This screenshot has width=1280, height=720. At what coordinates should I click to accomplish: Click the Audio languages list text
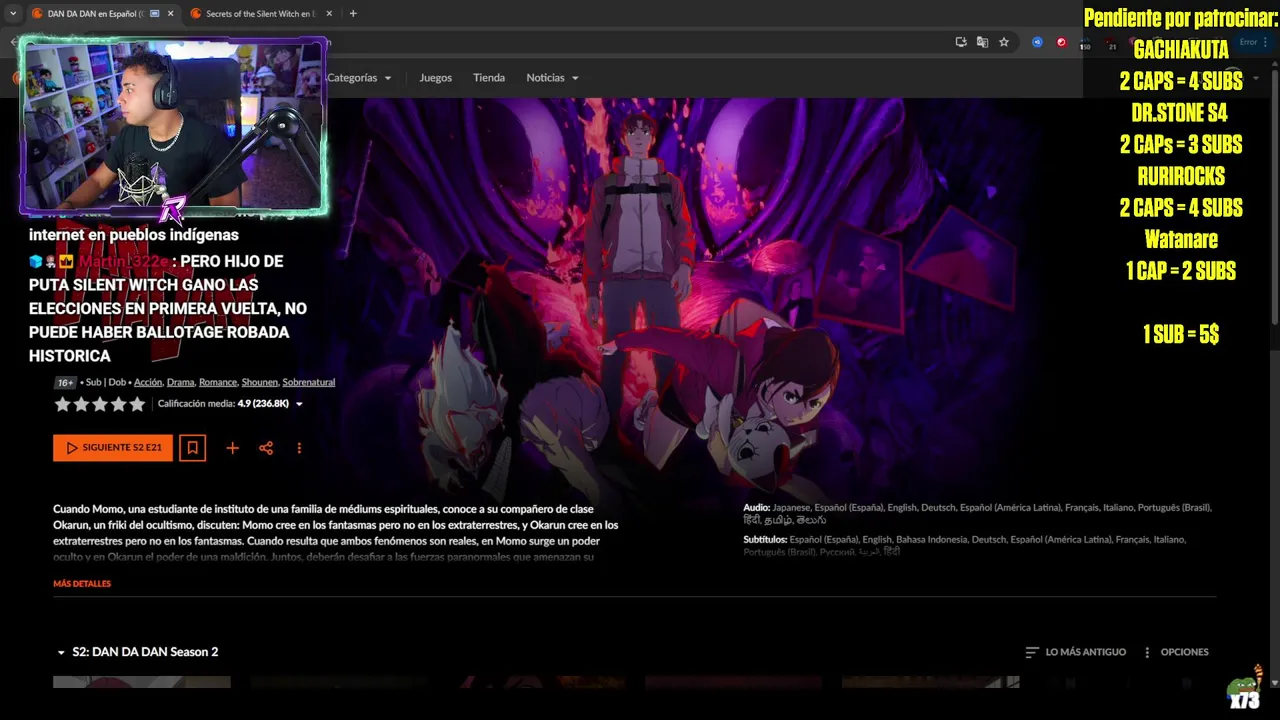tap(977, 514)
